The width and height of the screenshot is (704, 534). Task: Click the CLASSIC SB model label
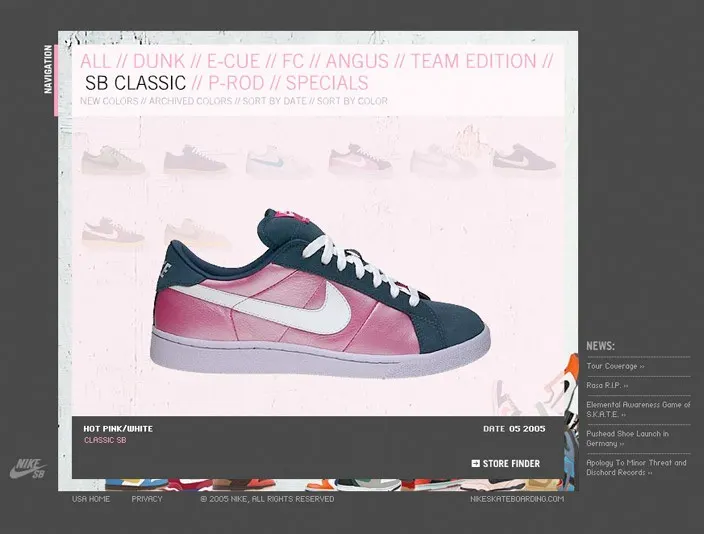[x=105, y=440]
